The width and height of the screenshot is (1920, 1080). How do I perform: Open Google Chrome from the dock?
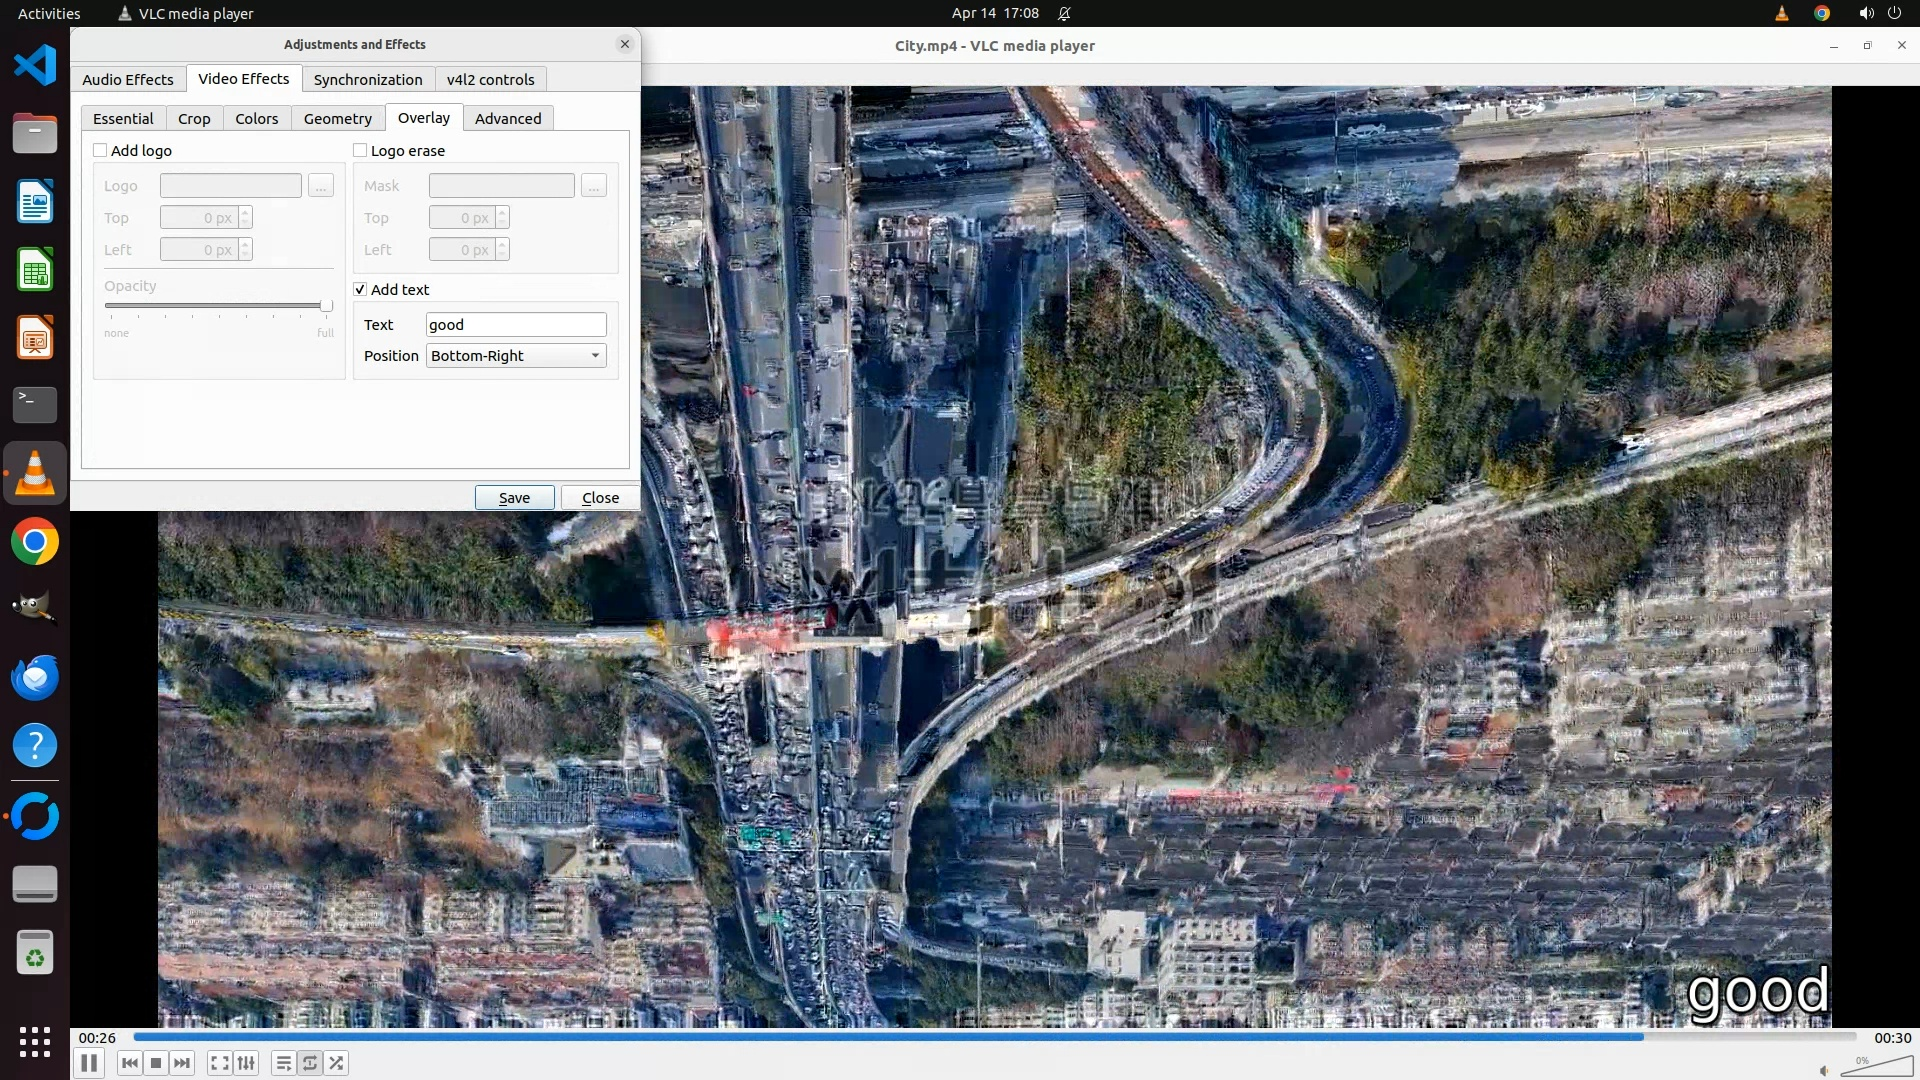pyautogui.click(x=35, y=542)
